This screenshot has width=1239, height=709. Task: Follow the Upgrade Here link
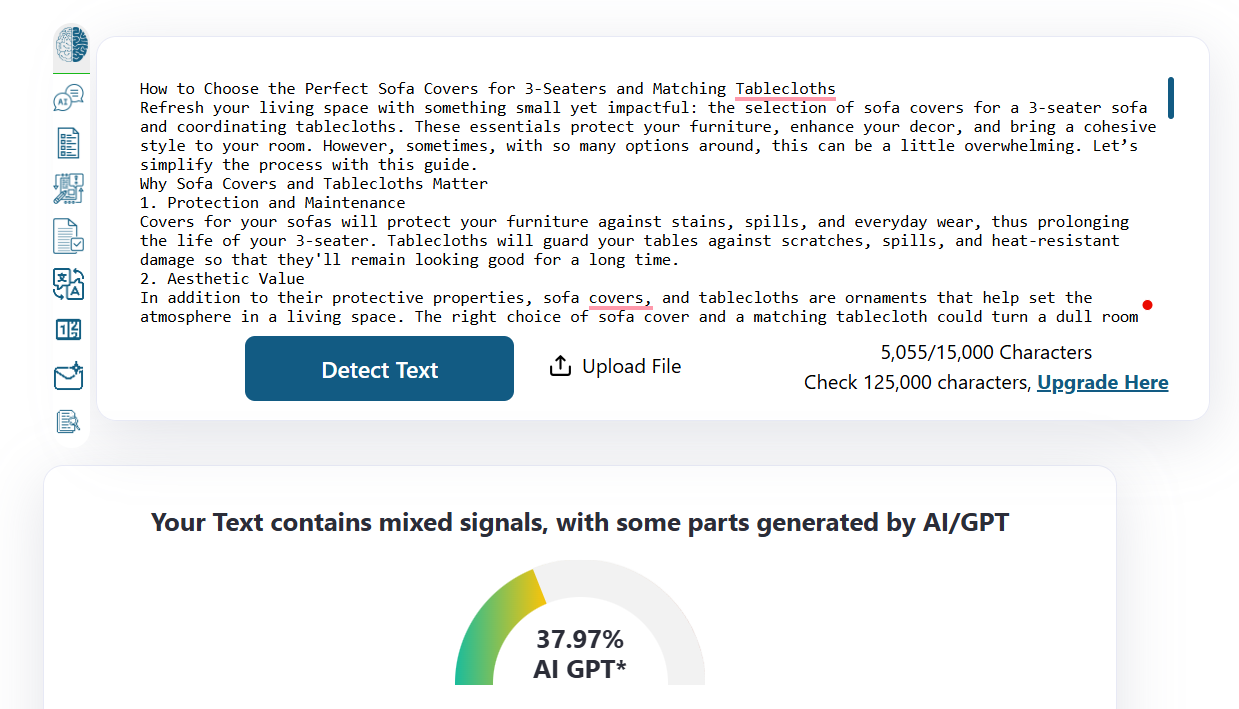pos(1102,383)
